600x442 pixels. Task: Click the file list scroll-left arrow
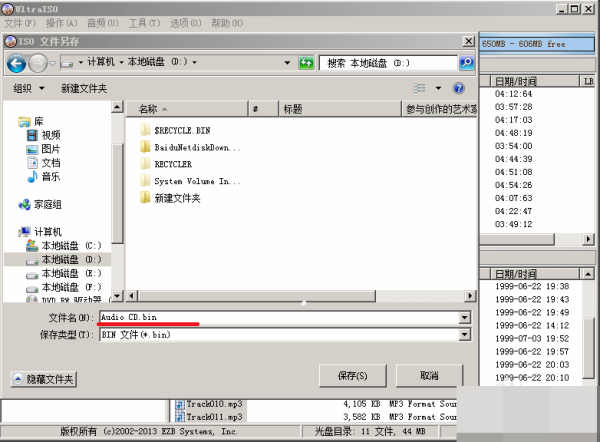coord(131,295)
